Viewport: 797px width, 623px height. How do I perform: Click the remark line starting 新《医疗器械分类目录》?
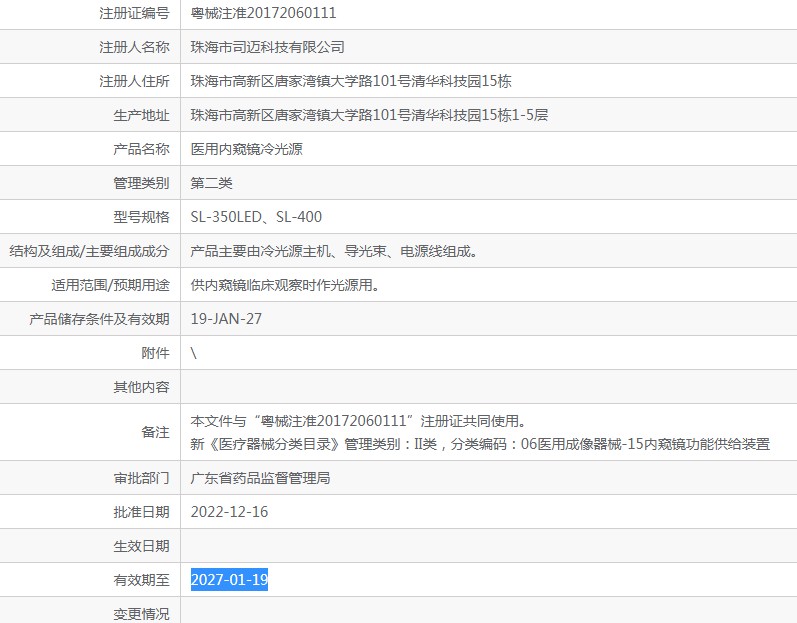pyautogui.click(x=480, y=444)
